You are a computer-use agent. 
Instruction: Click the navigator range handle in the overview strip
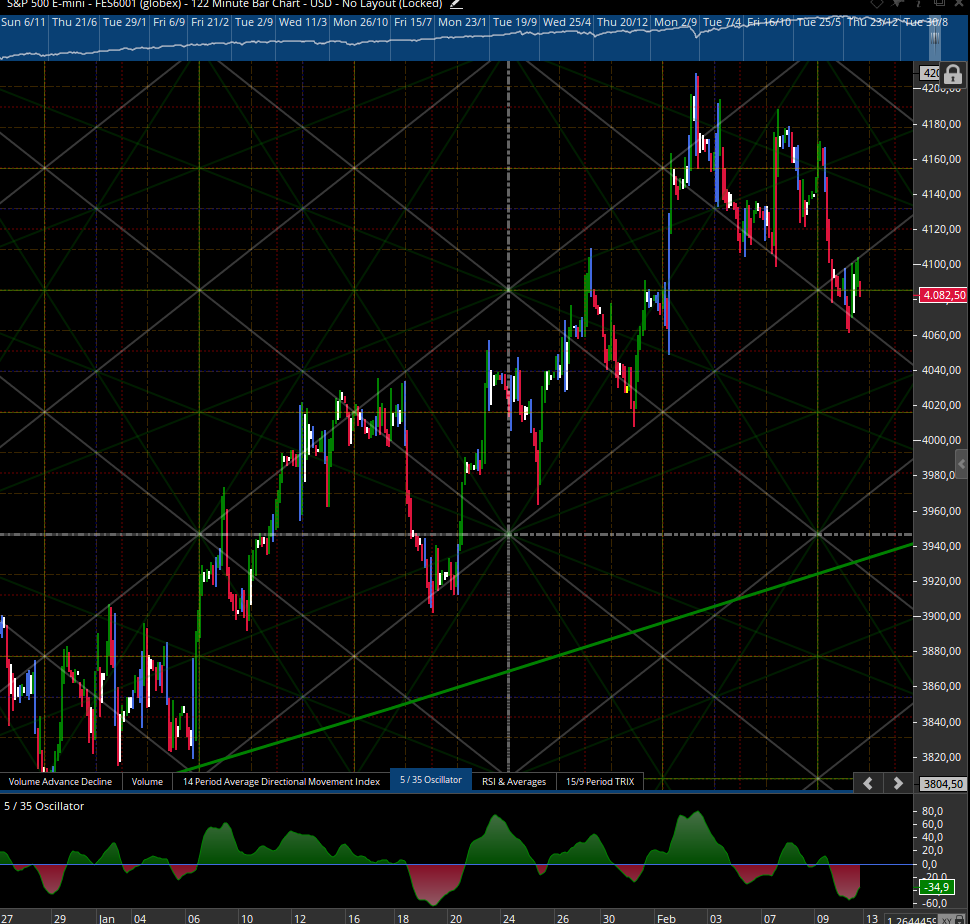tap(935, 38)
